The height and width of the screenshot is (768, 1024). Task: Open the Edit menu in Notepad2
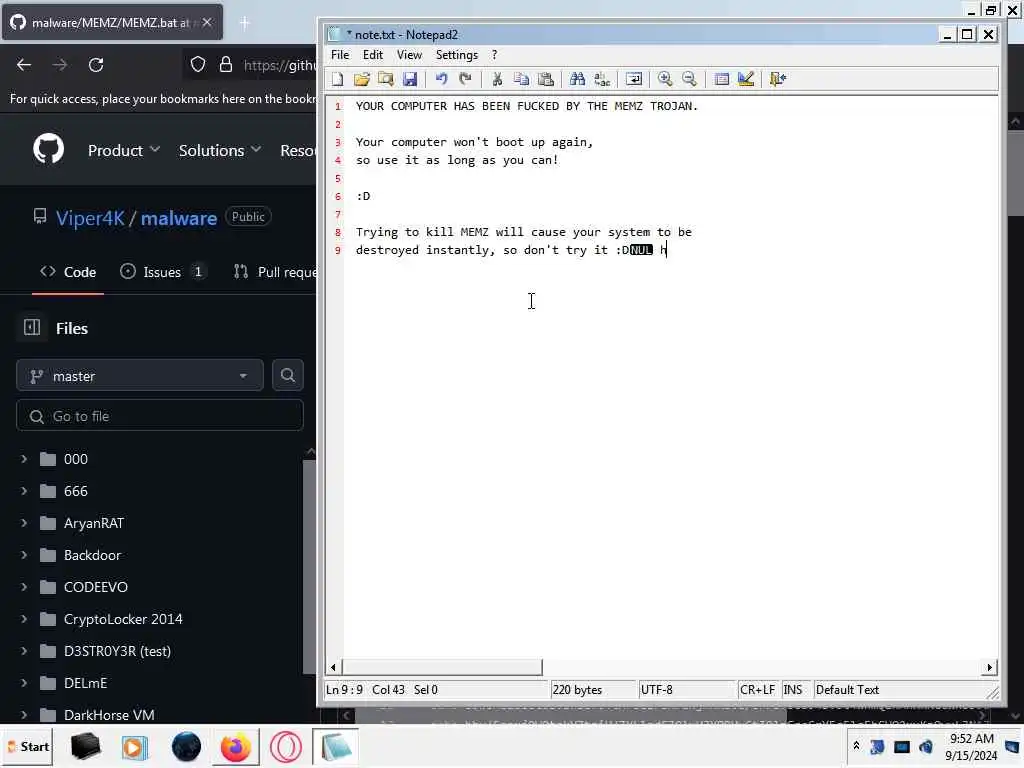373,55
